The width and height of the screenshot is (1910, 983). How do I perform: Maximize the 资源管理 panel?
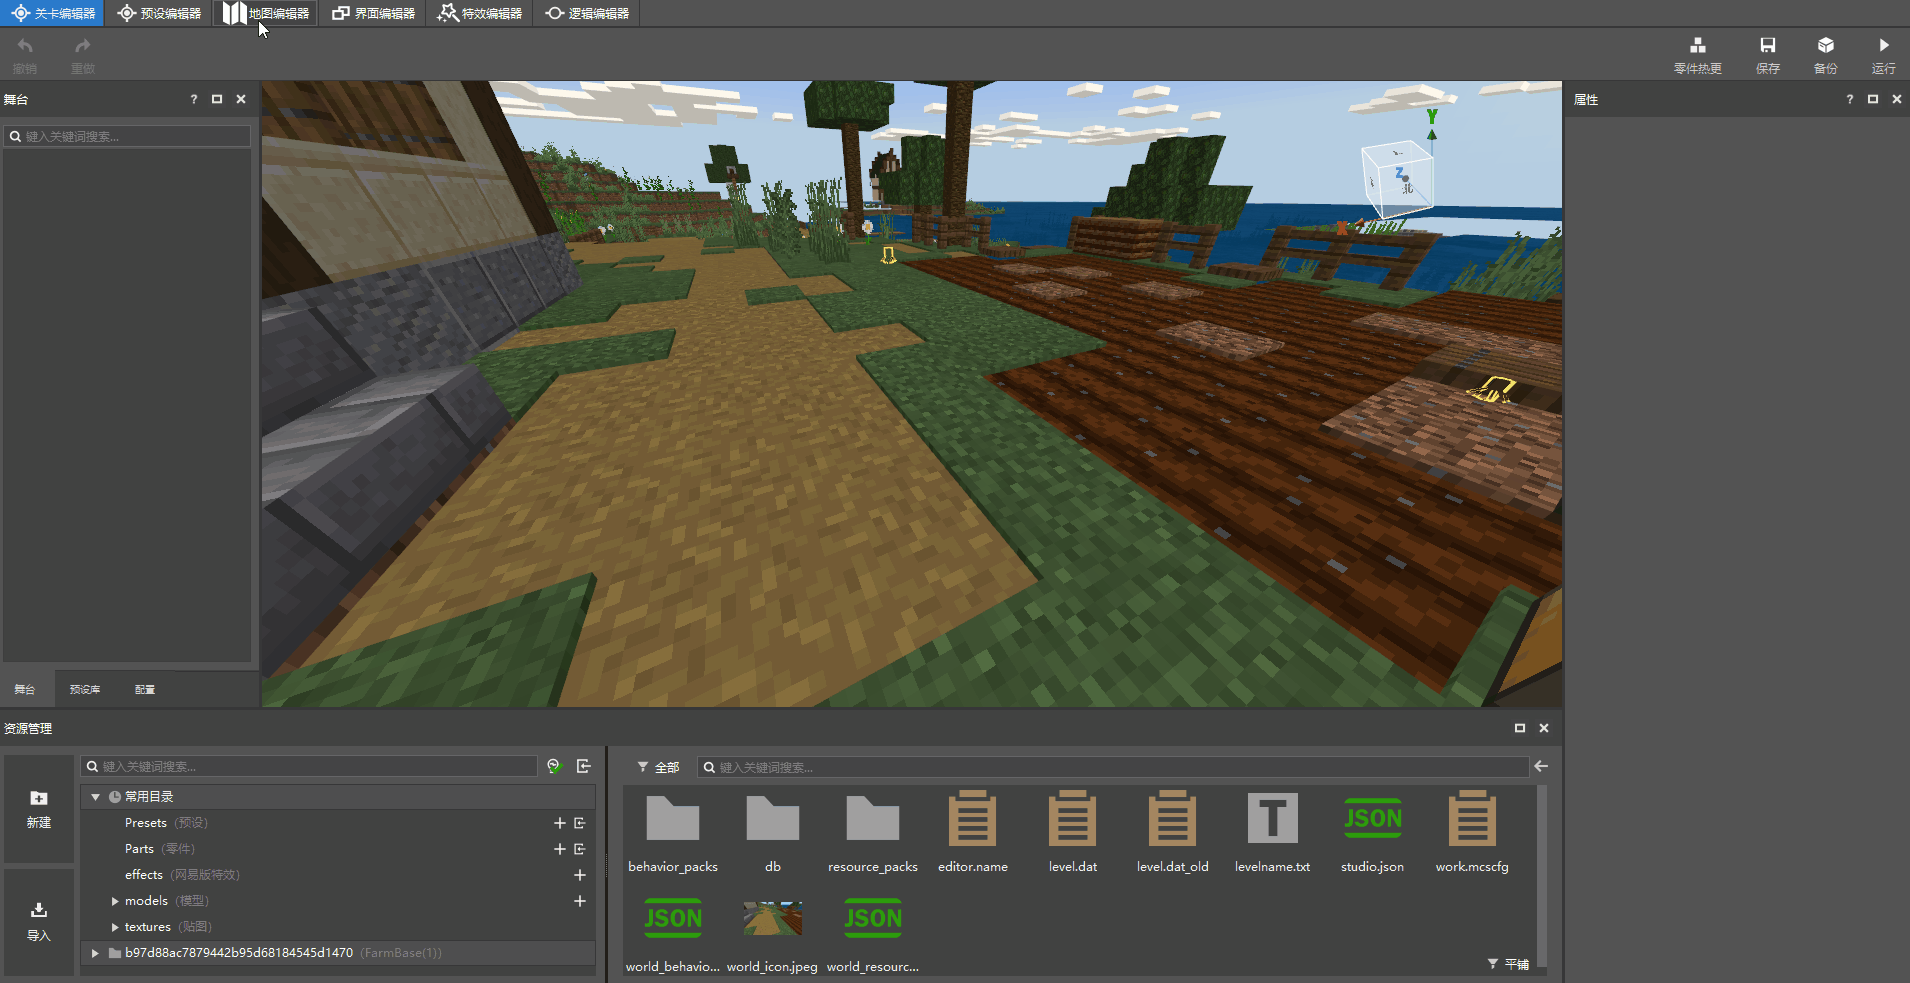click(x=1520, y=728)
